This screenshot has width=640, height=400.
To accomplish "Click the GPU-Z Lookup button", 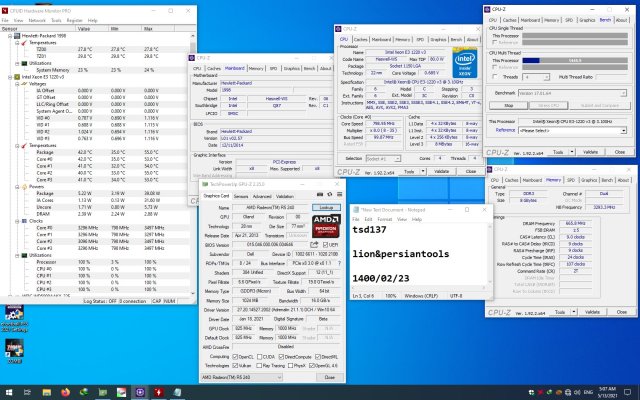I will click(327, 206).
